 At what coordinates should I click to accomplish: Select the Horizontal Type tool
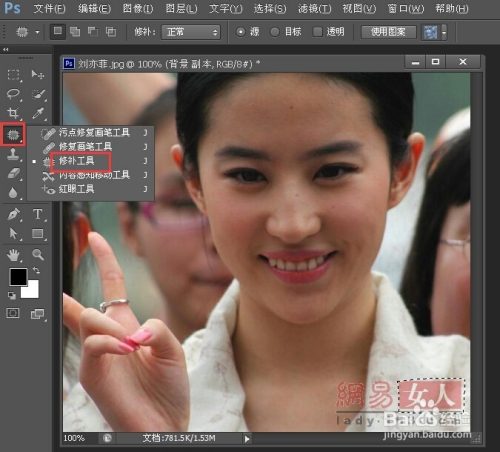(38, 214)
